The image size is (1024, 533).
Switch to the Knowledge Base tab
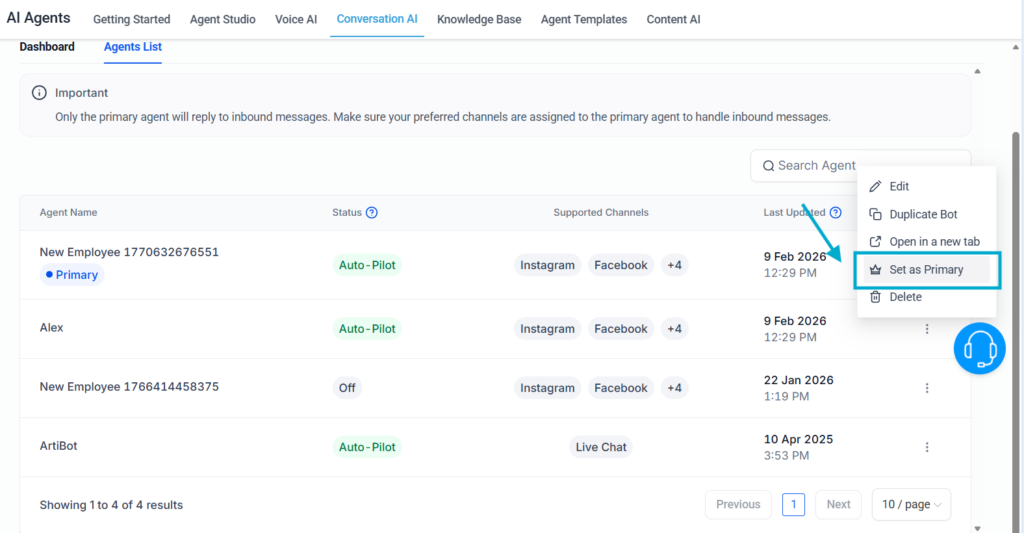[x=479, y=19]
